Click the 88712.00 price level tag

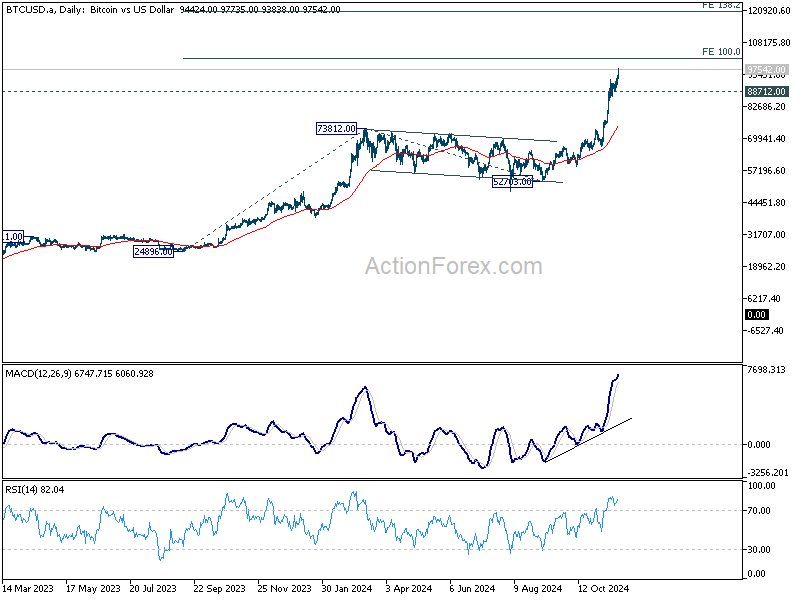point(766,91)
